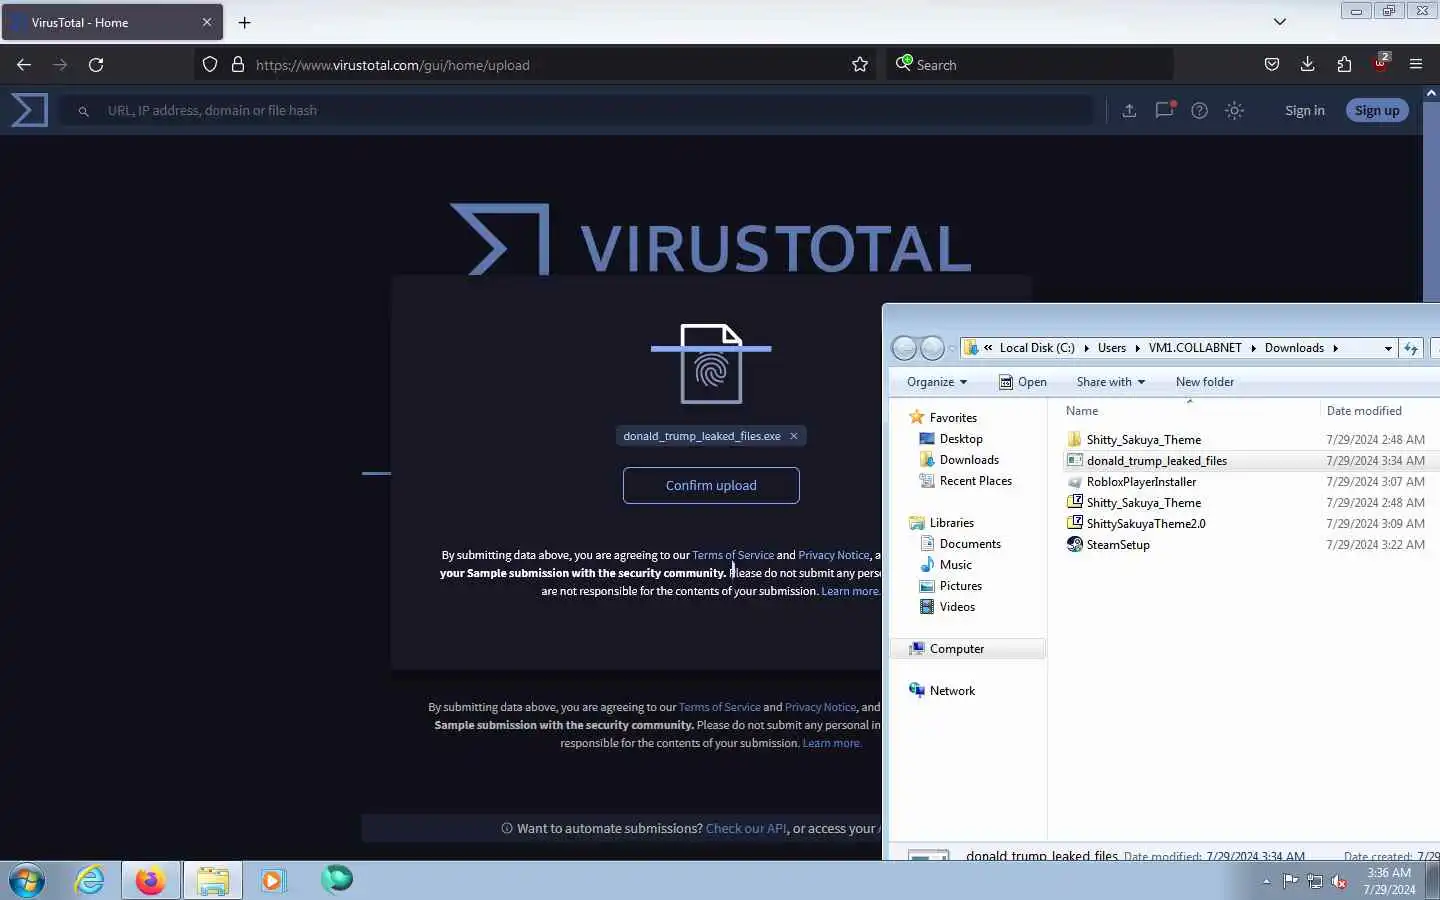1440x900 pixels.
Task: Click the Firefox back arrow
Action: pyautogui.click(x=24, y=65)
